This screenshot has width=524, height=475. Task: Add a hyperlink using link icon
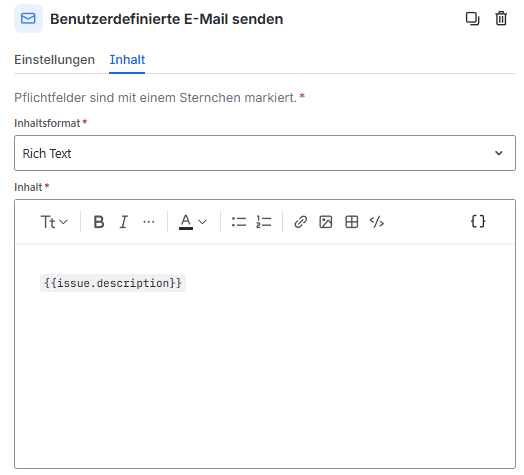[300, 222]
